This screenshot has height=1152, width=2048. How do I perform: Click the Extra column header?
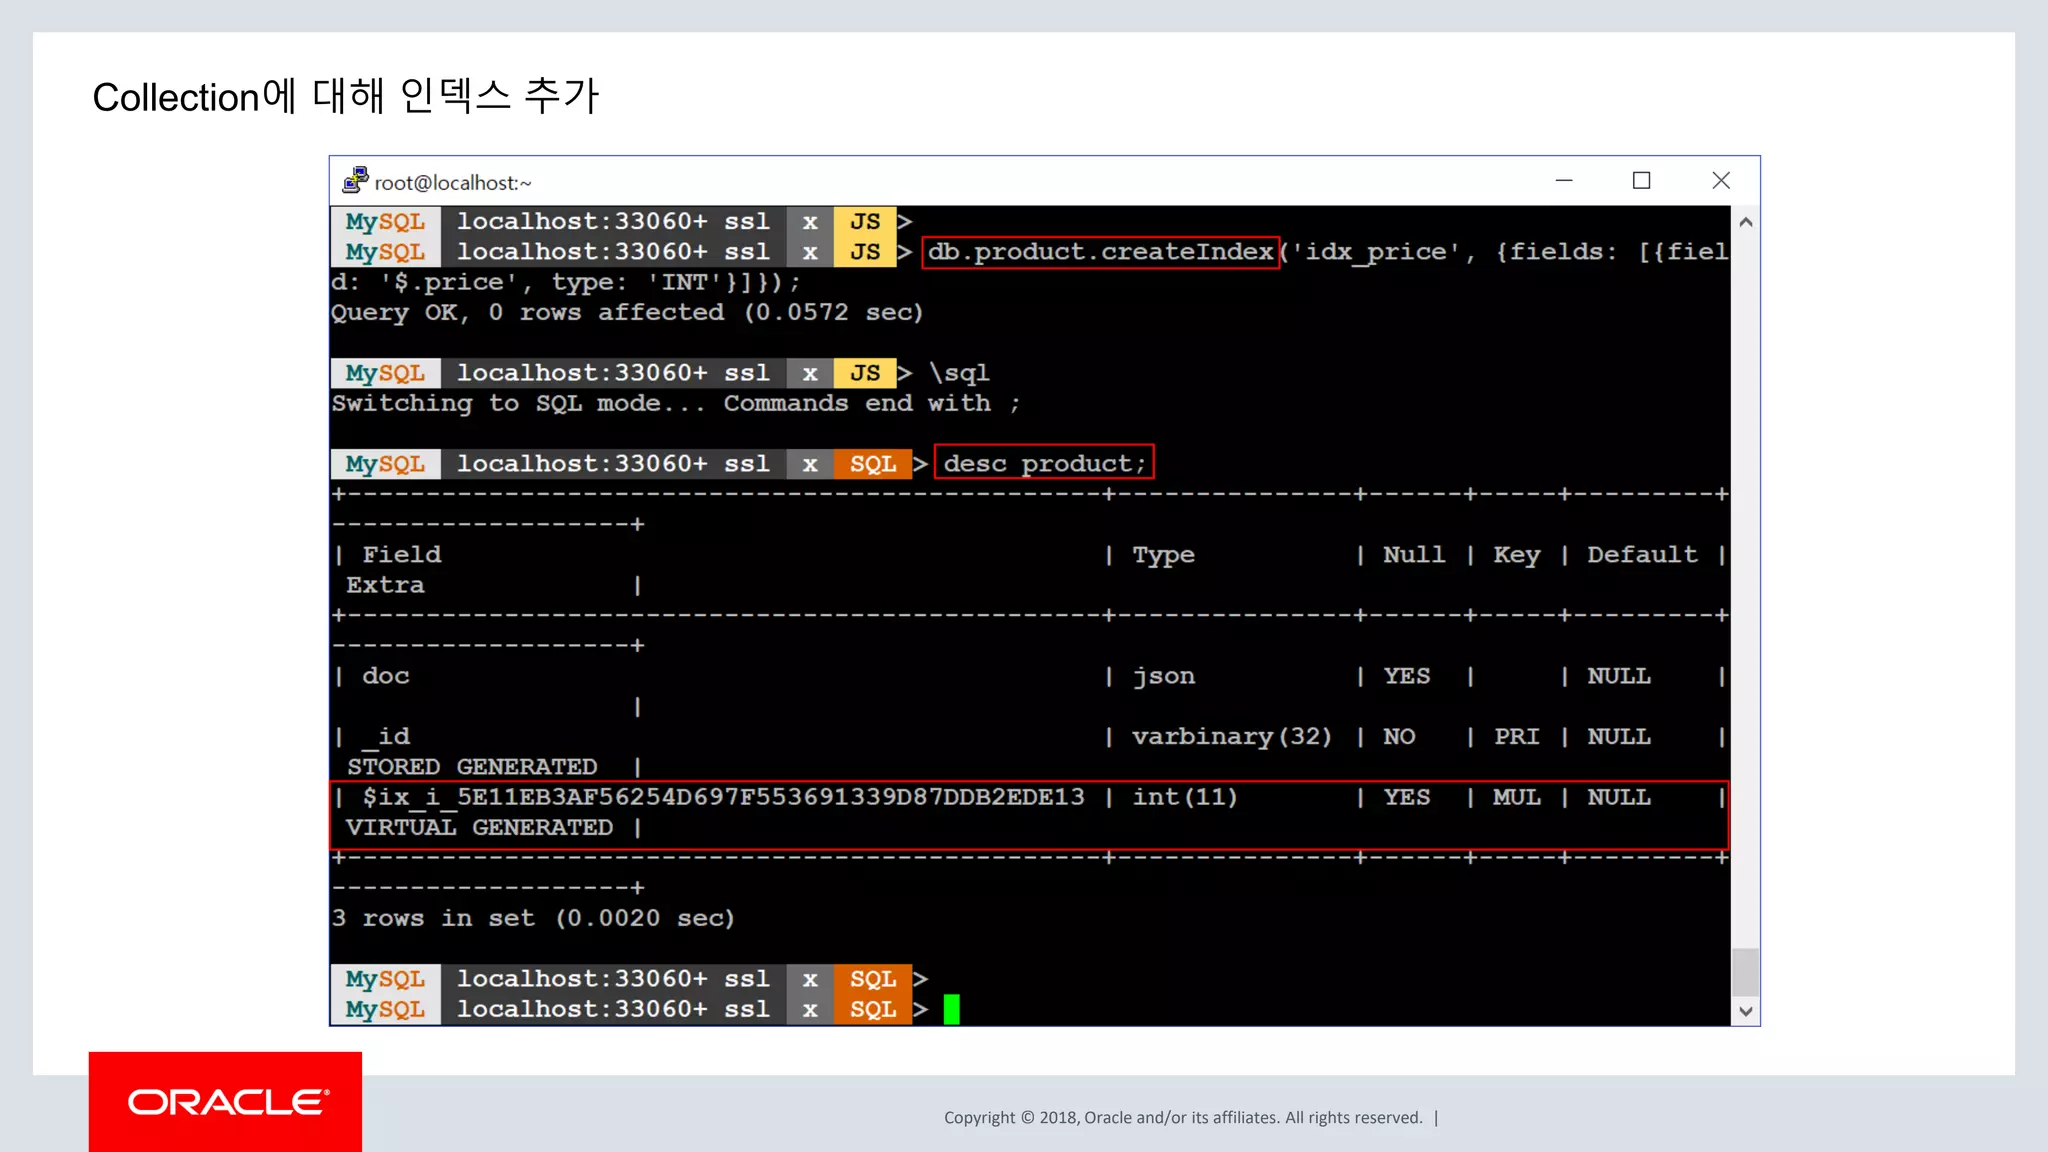pos(385,585)
